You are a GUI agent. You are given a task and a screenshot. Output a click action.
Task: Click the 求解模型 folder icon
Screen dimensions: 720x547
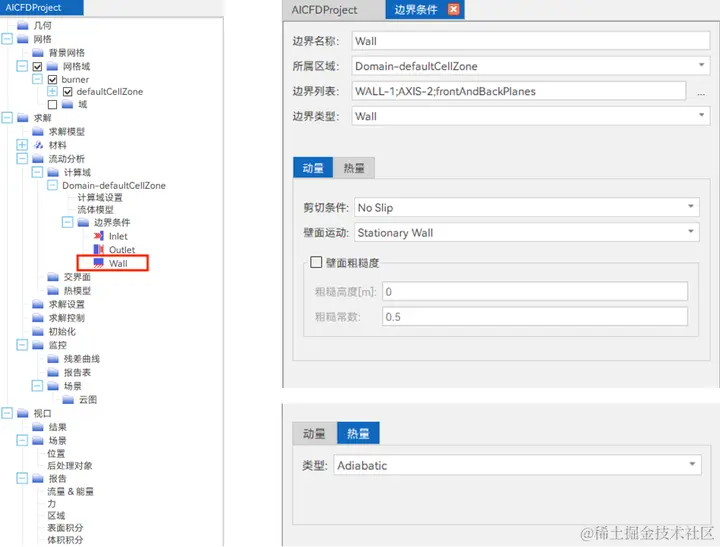pyautogui.click(x=38, y=132)
